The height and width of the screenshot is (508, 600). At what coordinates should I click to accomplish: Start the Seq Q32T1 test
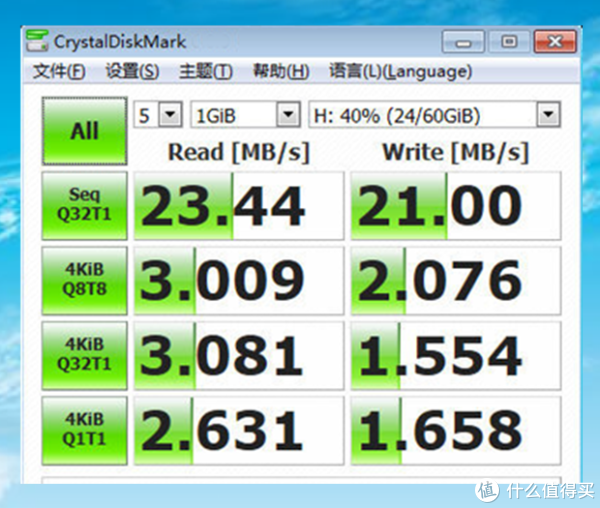point(85,206)
